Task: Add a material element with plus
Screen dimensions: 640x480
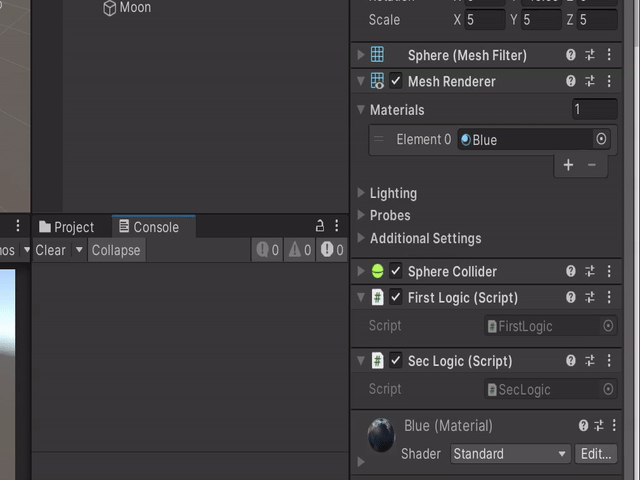Action: (568, 165)
